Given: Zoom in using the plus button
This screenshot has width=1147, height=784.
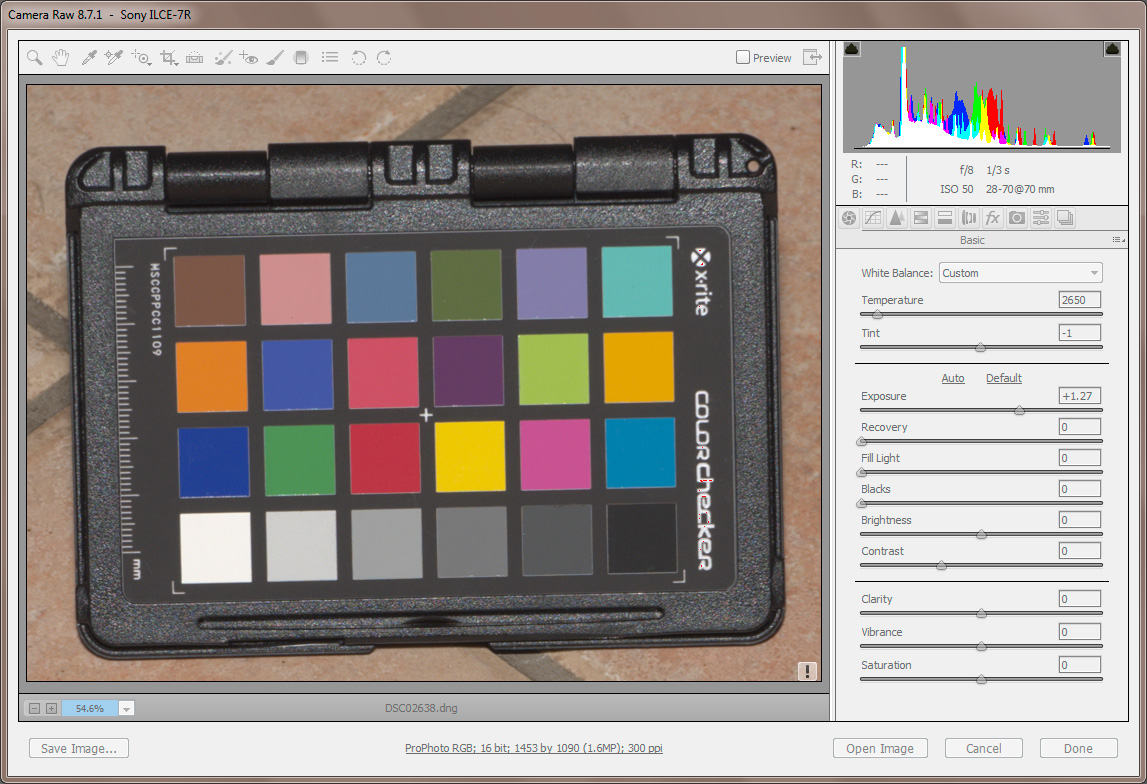Looking at the screenshot, I should [x=51, y=708].
